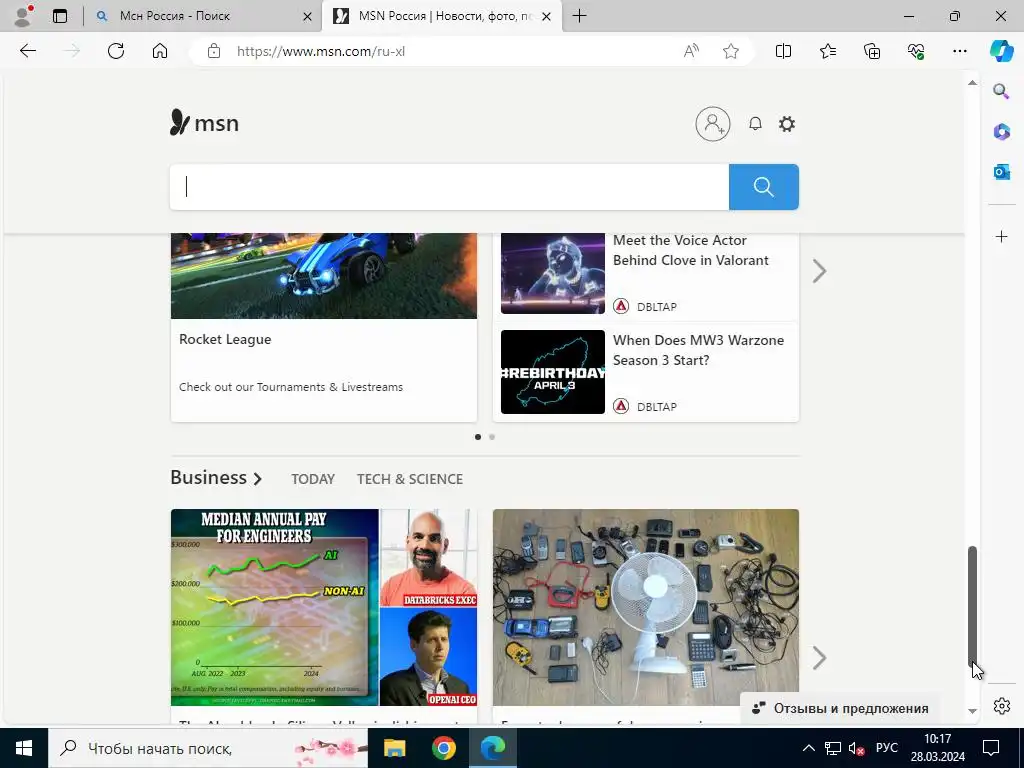Screen dimensions: 1024x768
Task: Open the Rocket League card
Action: tap(324, 327)
